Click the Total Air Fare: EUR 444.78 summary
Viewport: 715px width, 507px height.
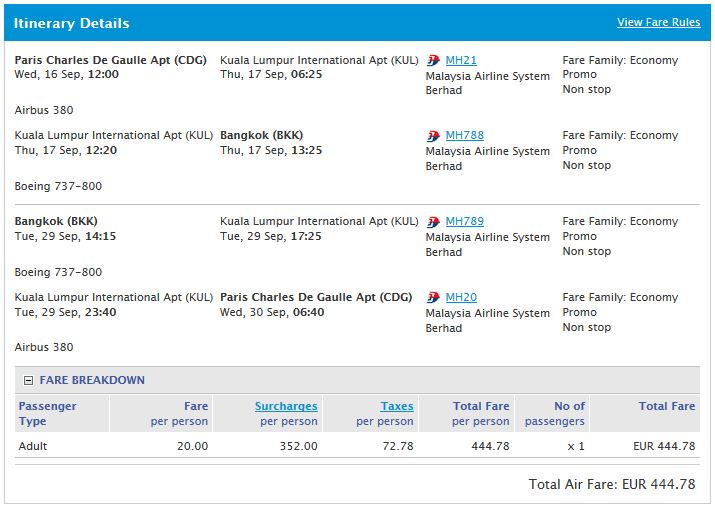(x=612, y=484)
